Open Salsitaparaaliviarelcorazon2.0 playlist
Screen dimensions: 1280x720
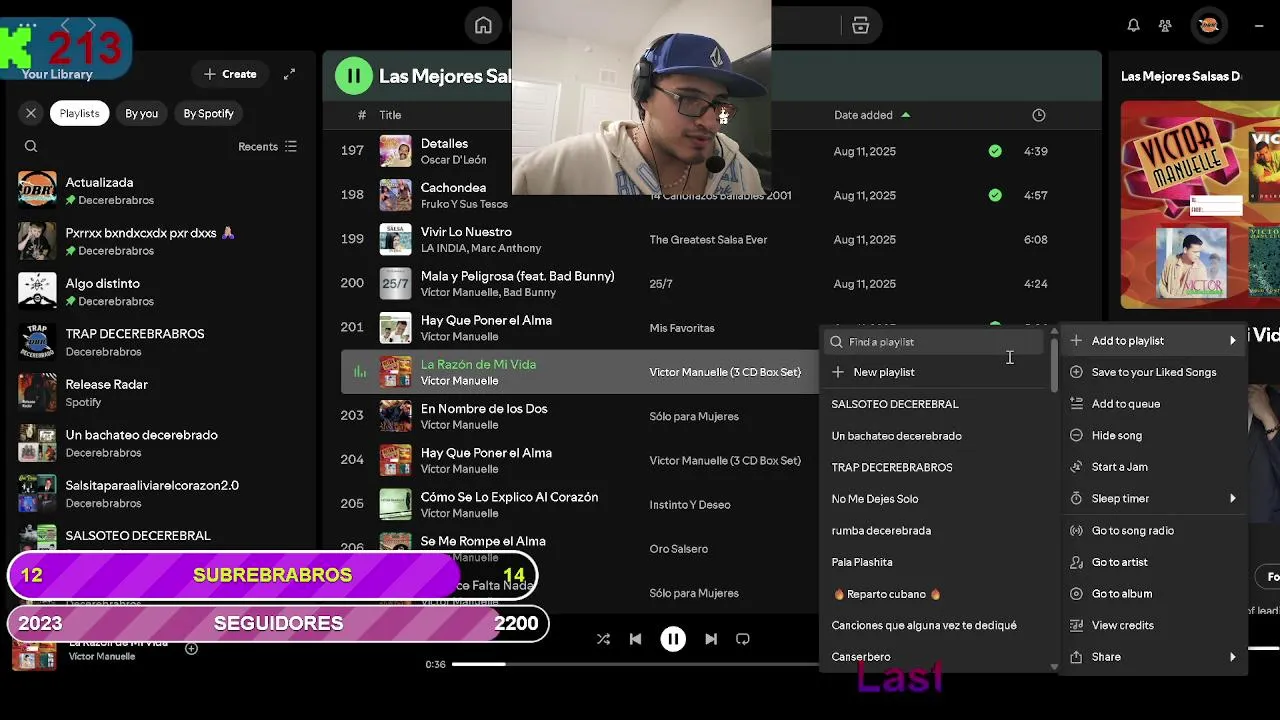click(x=160, y=493)
